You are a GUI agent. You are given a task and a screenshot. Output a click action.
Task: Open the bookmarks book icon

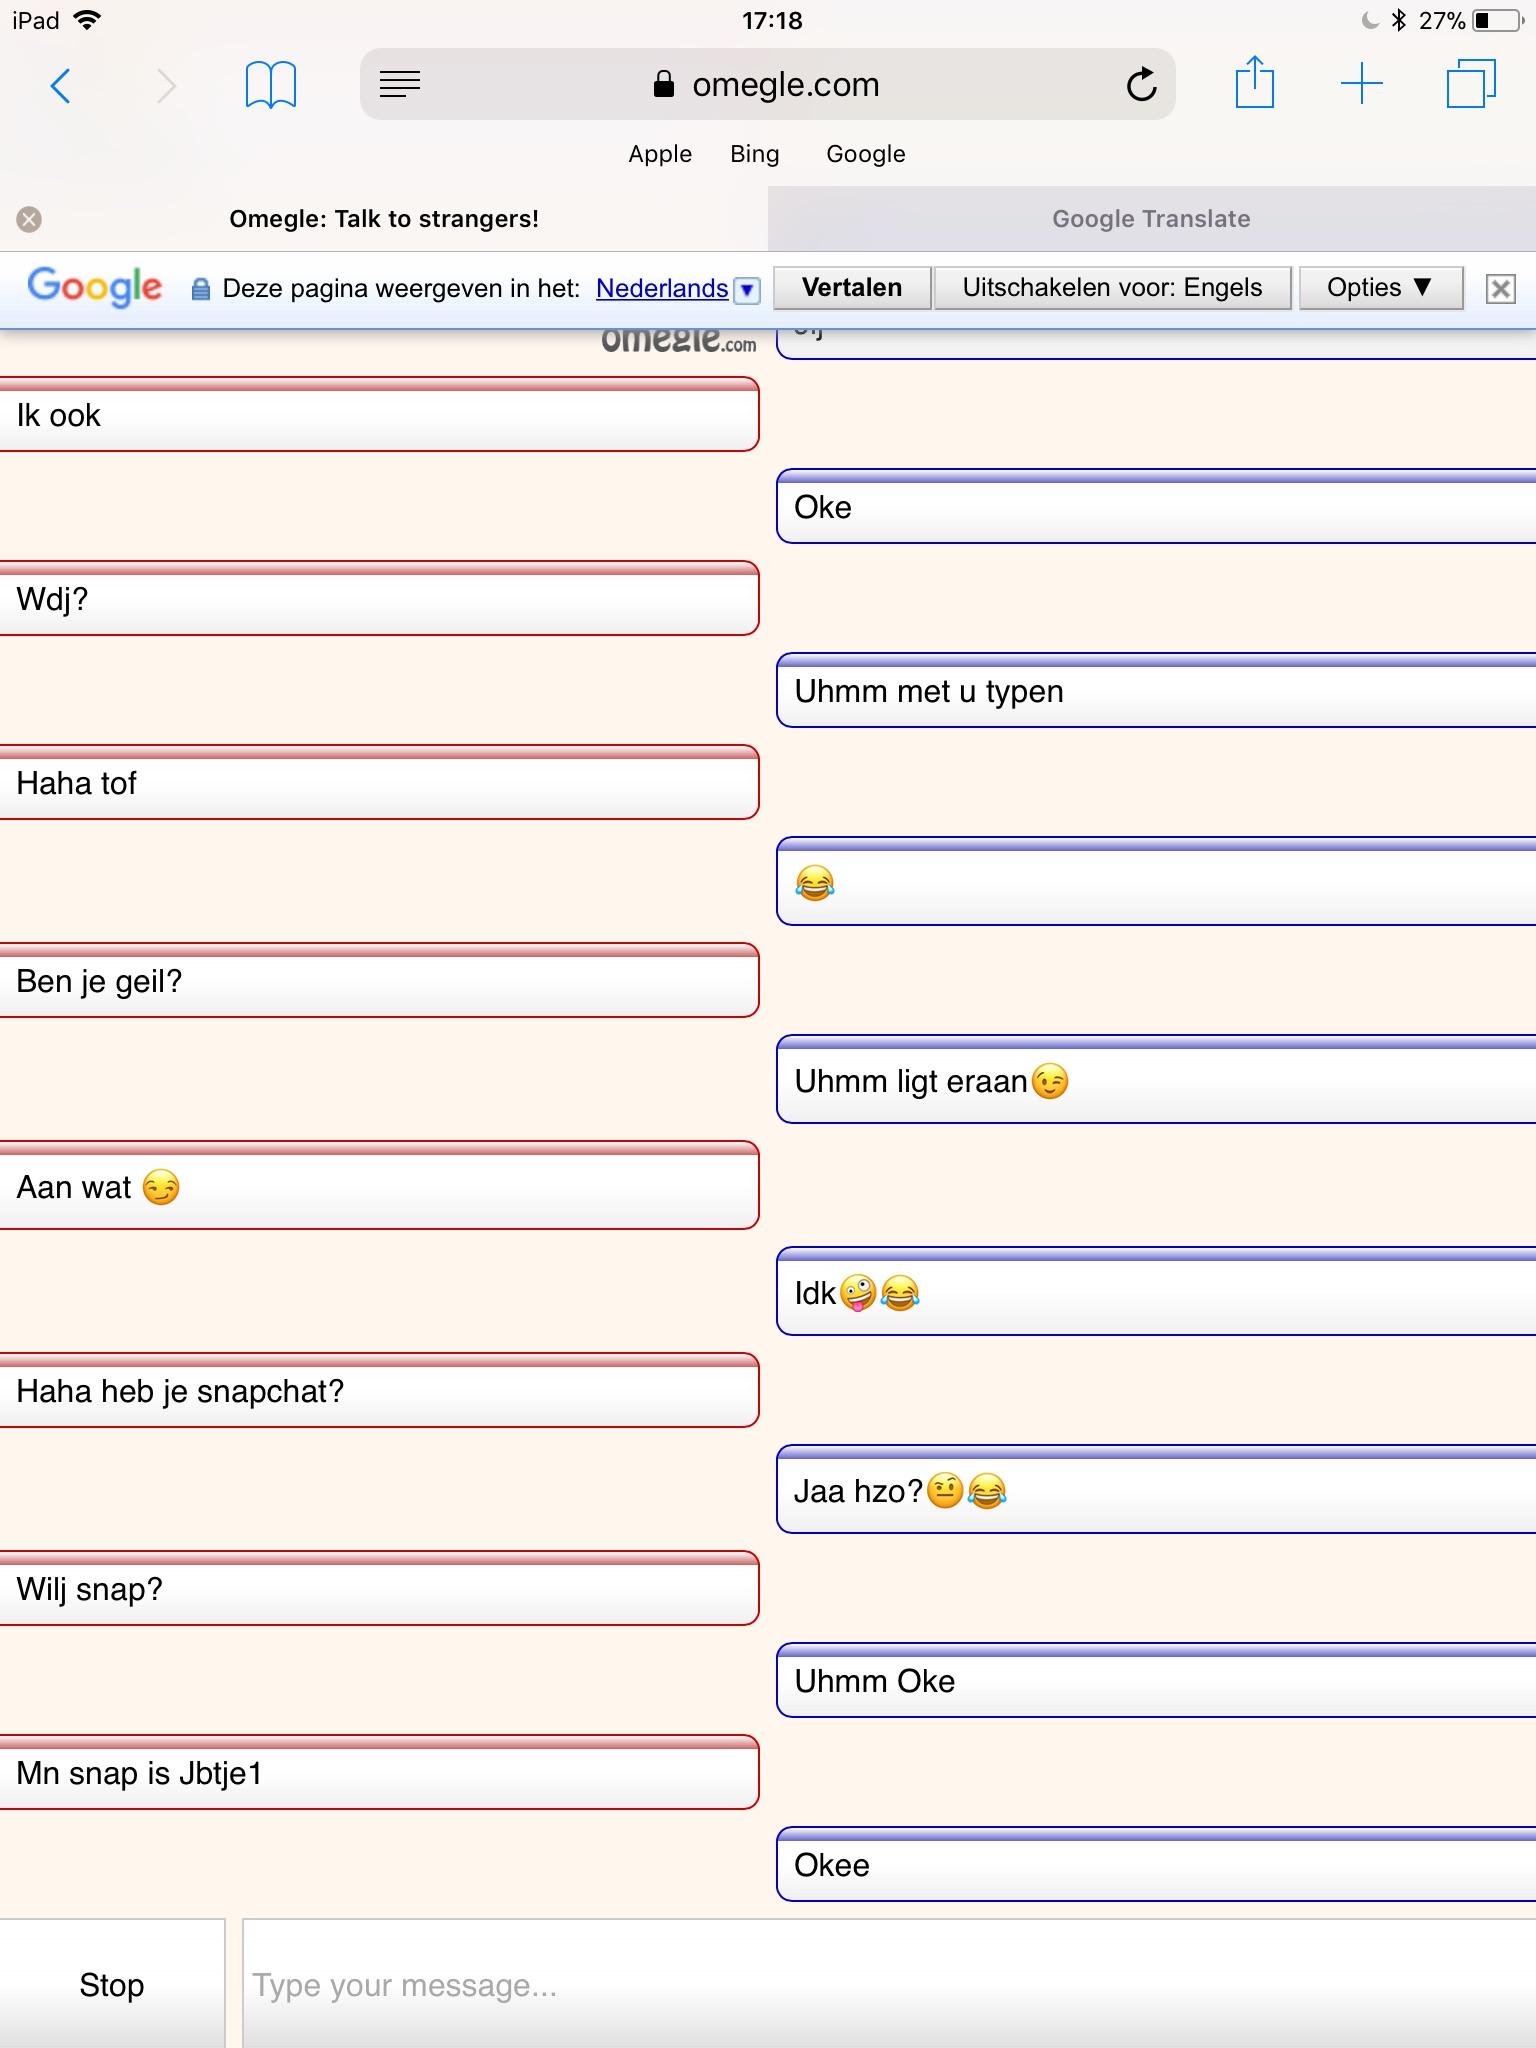click(270, 85)
